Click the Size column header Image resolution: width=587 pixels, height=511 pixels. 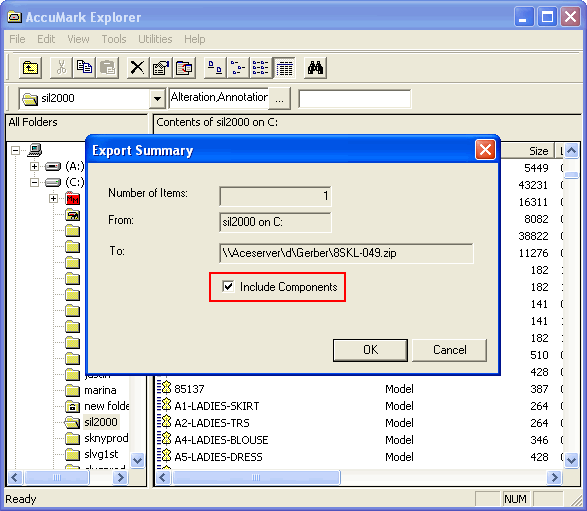pyautogui.click(x=527, y=151)
